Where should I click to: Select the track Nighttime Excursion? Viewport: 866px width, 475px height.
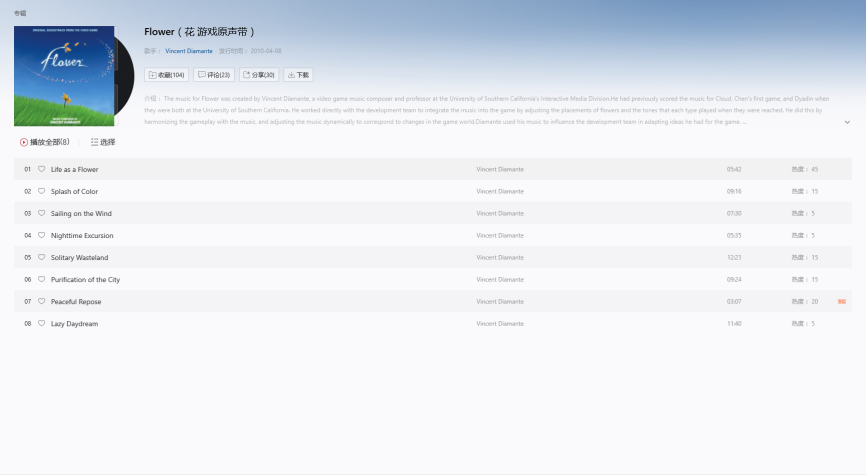[x=82, y=235]
